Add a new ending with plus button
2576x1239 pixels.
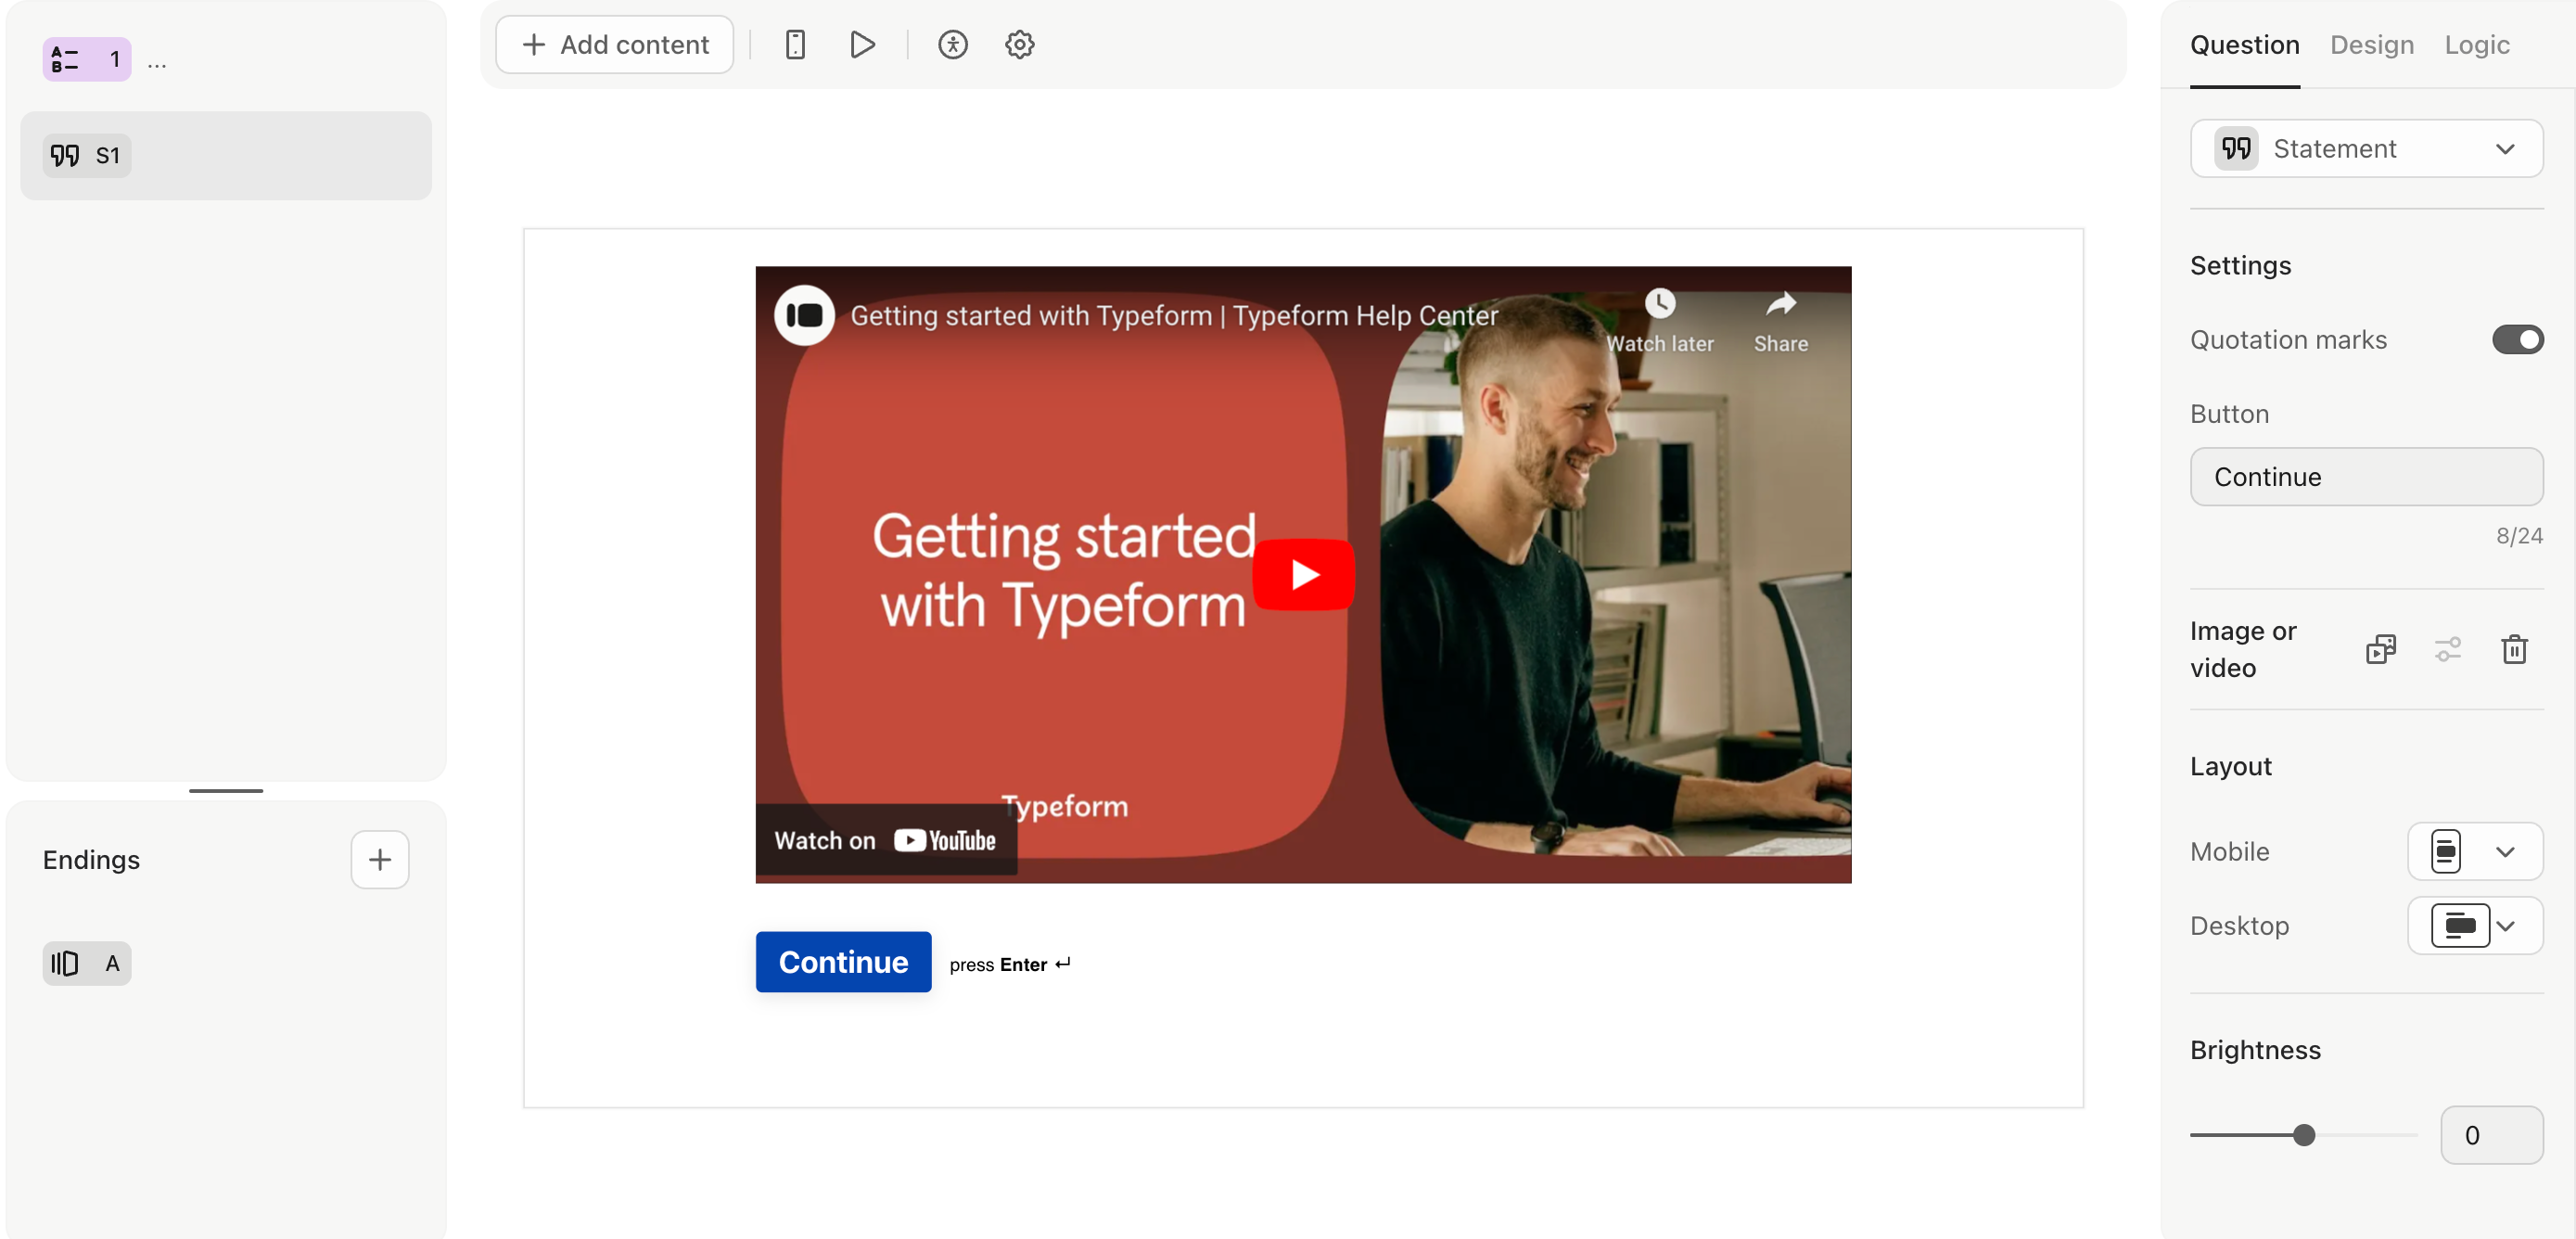380,859
